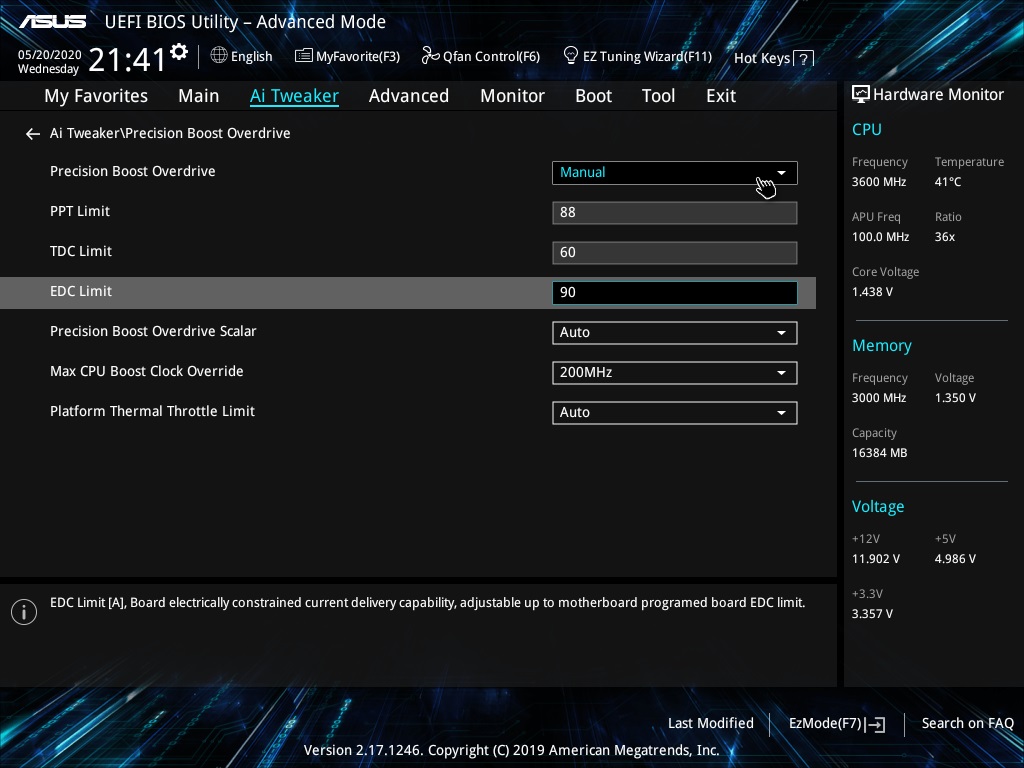Click English language button
The image size is (1024, 768).
pos(251,57)
